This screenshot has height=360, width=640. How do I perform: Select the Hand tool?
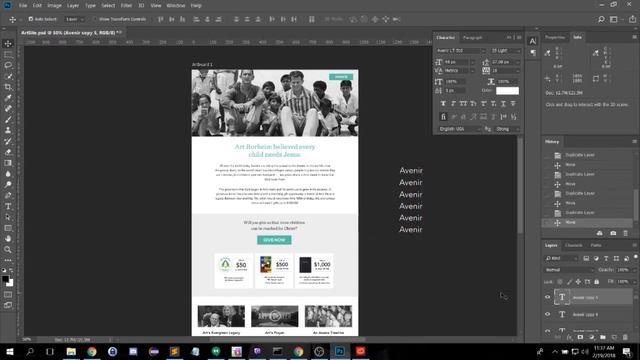pyautogui.click(x=8, y=238)
